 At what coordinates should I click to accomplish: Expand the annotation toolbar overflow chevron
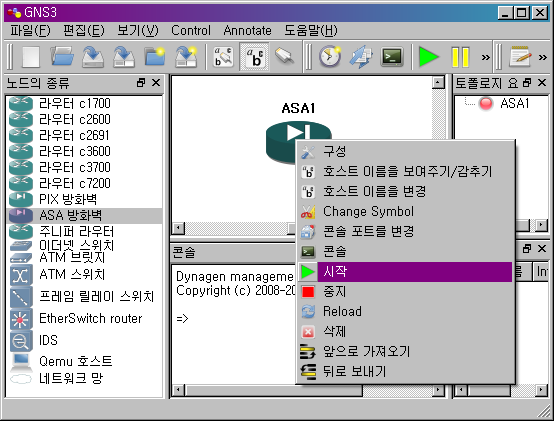[x=542, y=57]
